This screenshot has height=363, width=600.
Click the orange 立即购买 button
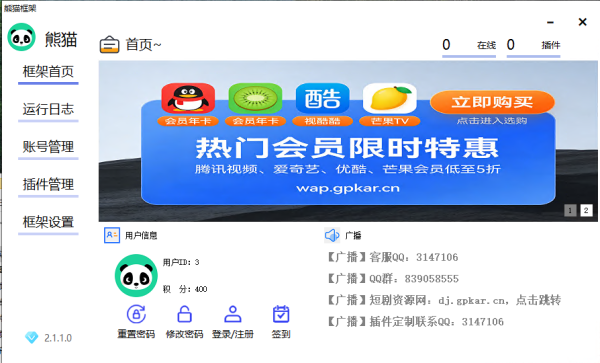pos(492,102)
